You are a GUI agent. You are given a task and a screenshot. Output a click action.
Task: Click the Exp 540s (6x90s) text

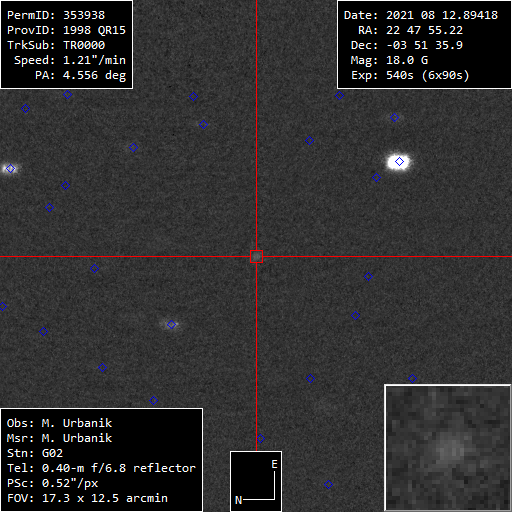click(410, 75)
